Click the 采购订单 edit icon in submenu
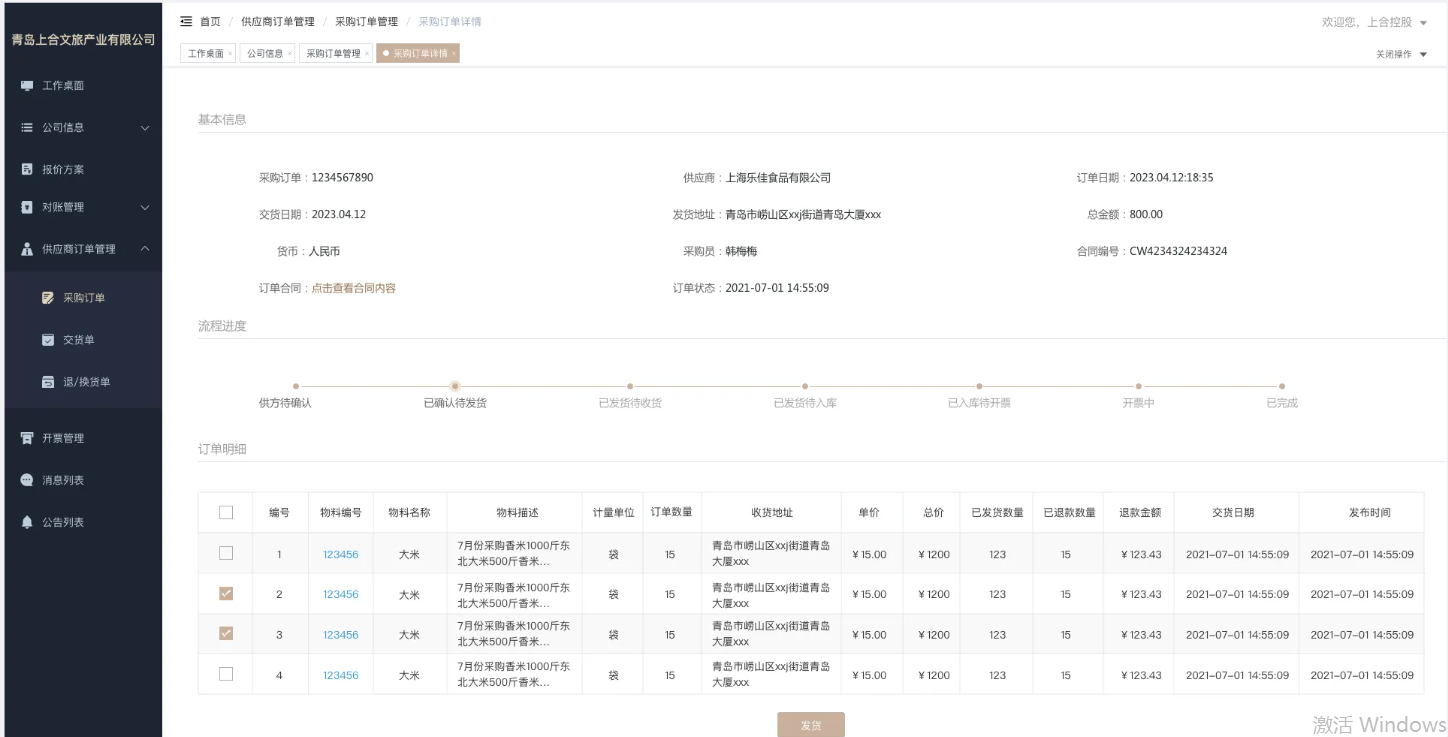Screen dimensions: 1448x737 [48, 298]
